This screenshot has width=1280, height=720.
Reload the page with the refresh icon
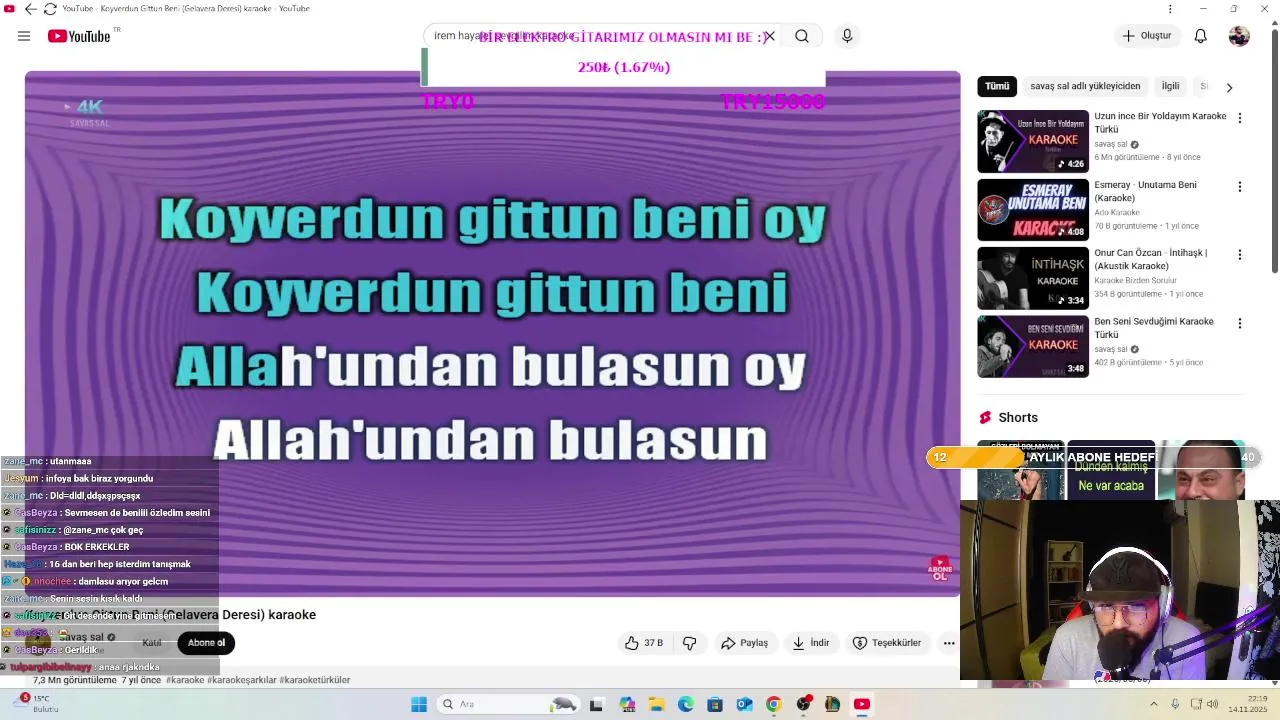50,9
